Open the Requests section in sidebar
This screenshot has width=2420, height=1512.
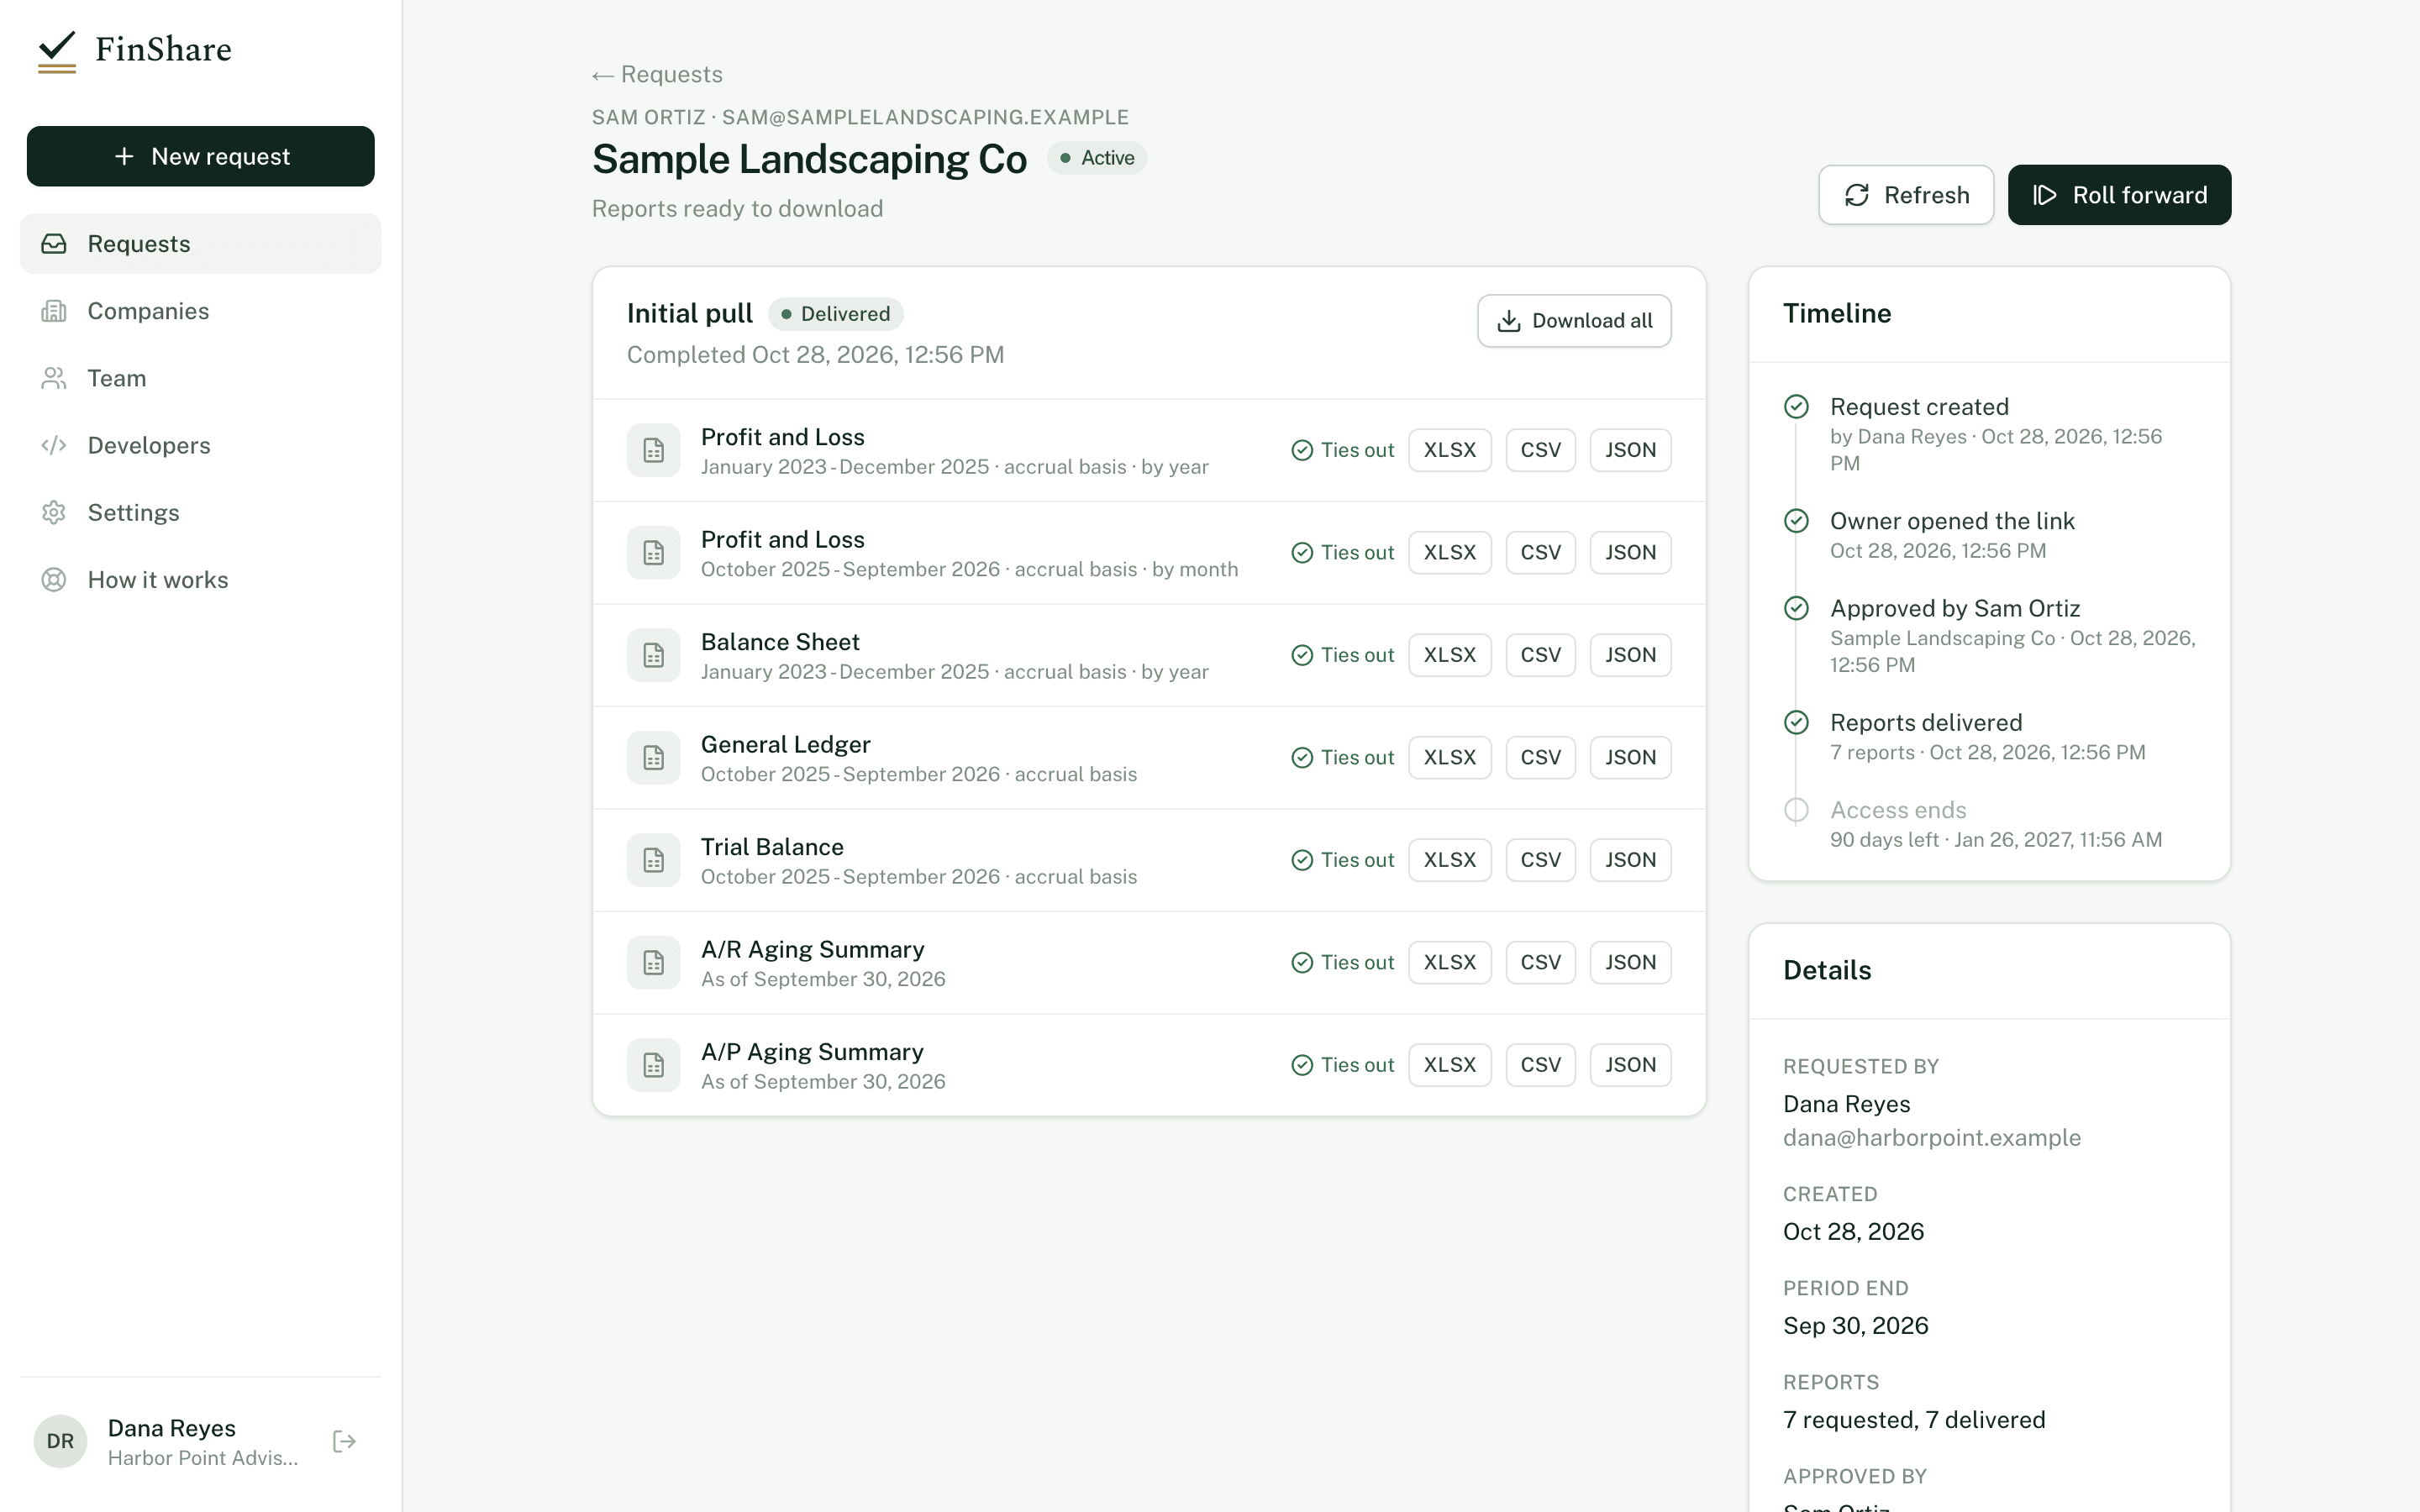pyautogui.click(x=201, y=244)
